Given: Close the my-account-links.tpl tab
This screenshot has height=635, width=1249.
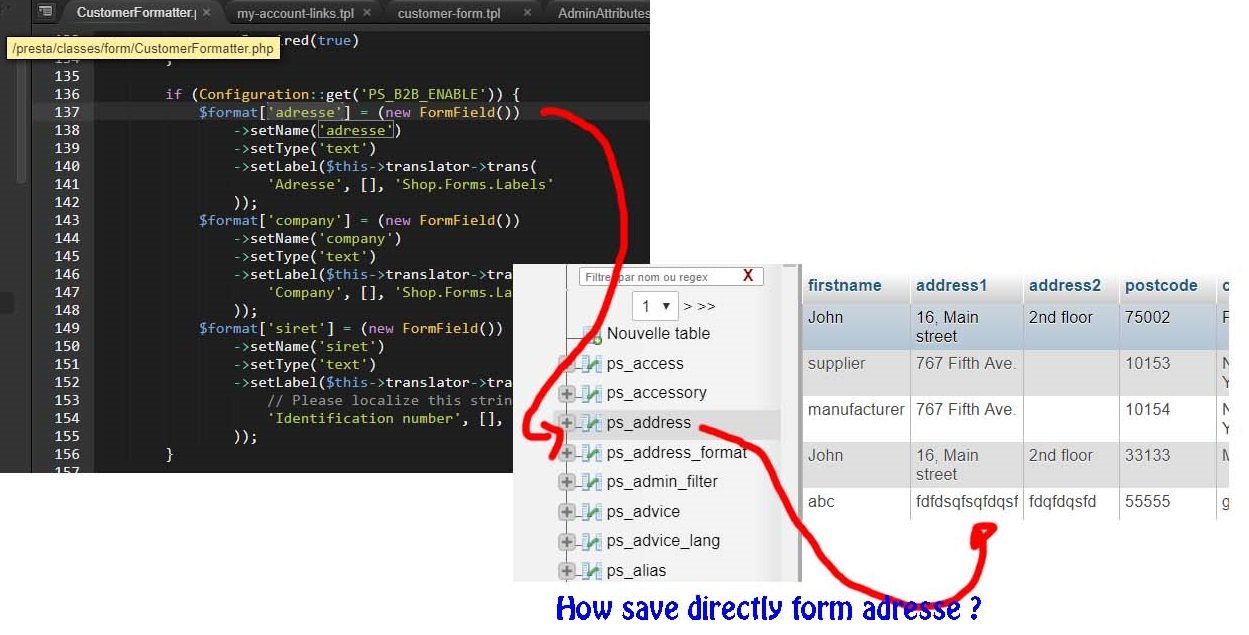Looking at the screenshot, I should [367, 13].
